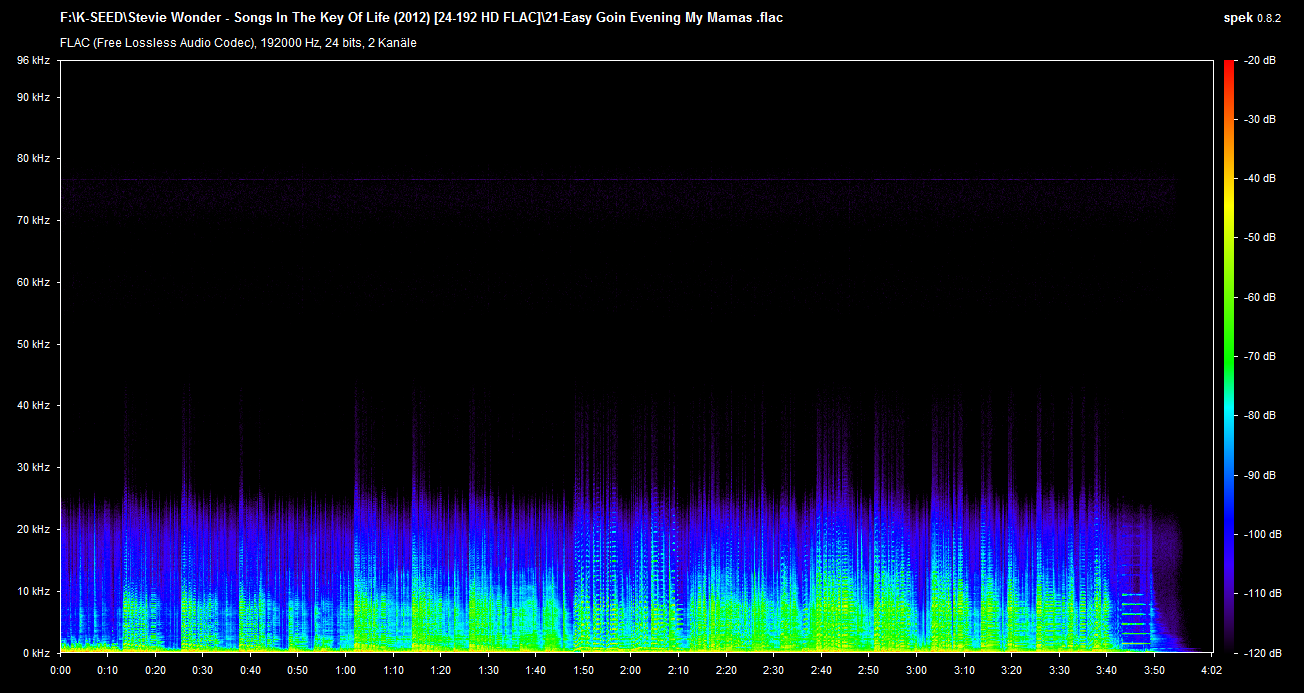
Task: Click the 50 kHz frequency axis label
Action: [33, 344]
